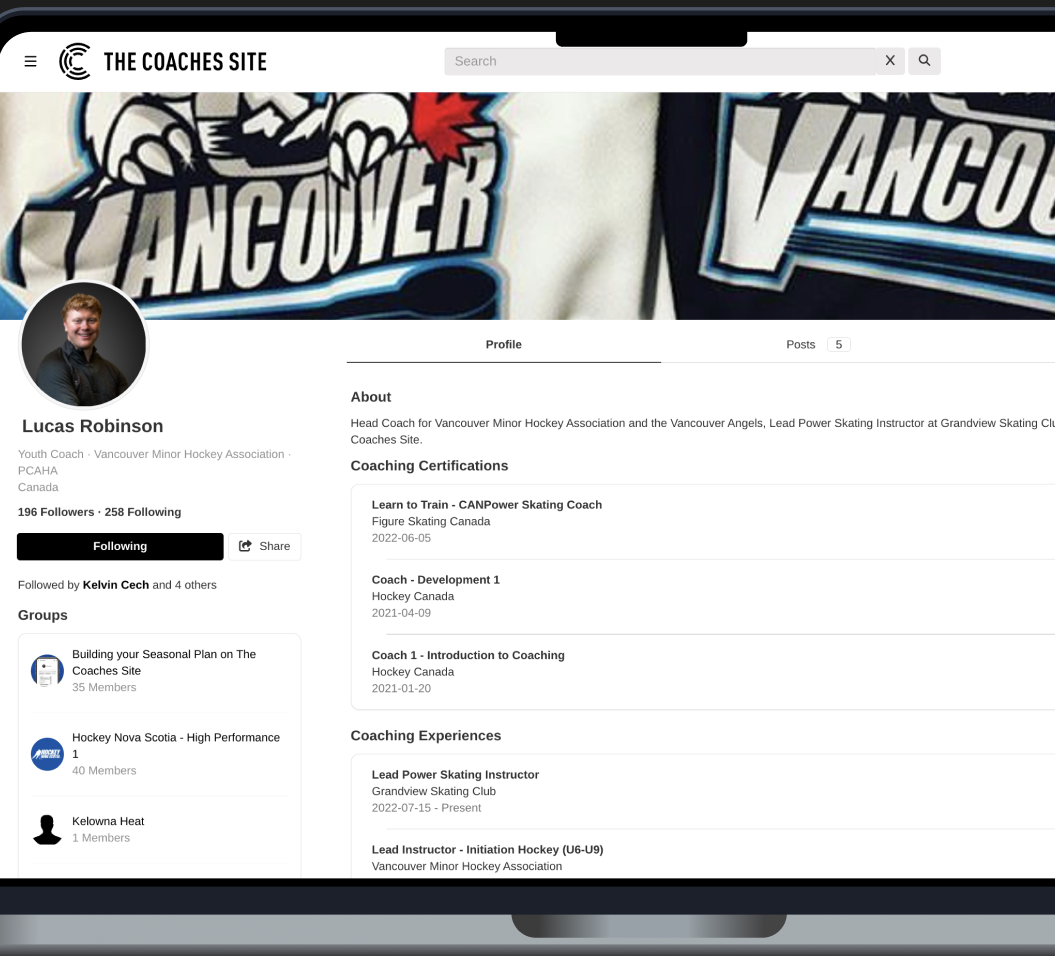Click the Coach - Development 1 certification
Image resolution: width=1055 pixels, height=956 pixels.
point(435,579)
